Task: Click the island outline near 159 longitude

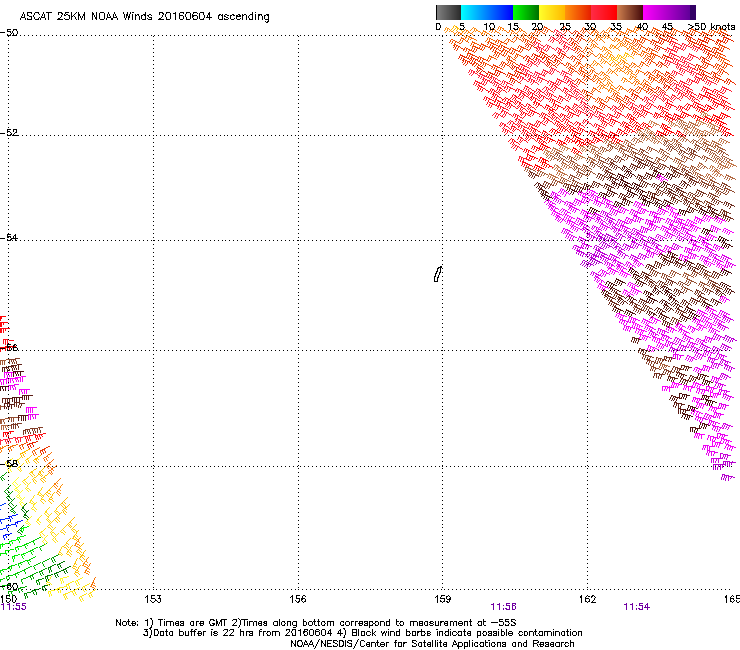Action: click(438, 274)
